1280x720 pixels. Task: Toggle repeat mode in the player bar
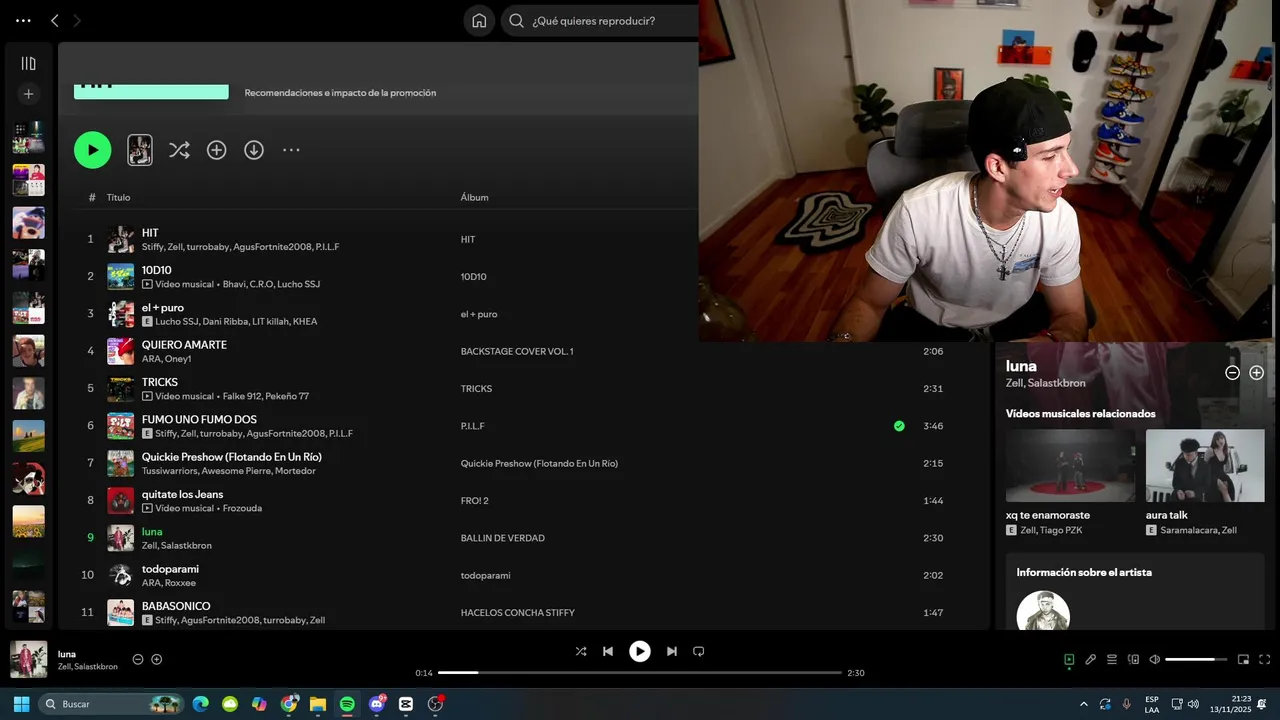click(699, 651)
